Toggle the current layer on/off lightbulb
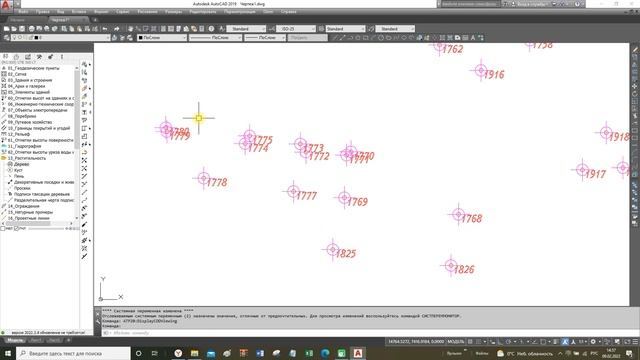The width and height of the screenshot is (640, 360). point(14,38)
